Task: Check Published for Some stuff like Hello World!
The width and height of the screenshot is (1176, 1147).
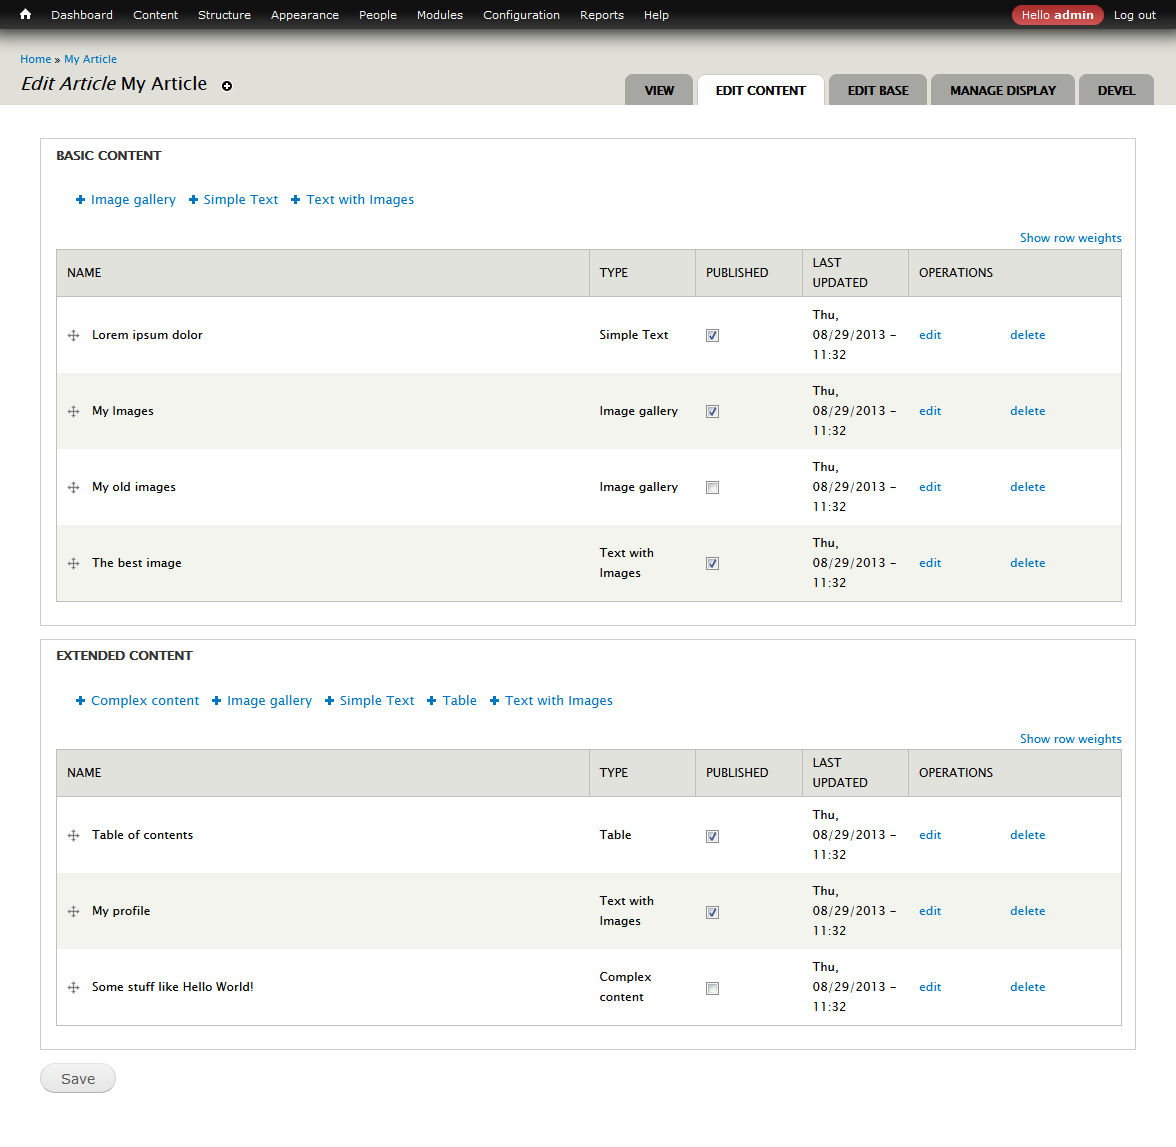Action: 712,988
